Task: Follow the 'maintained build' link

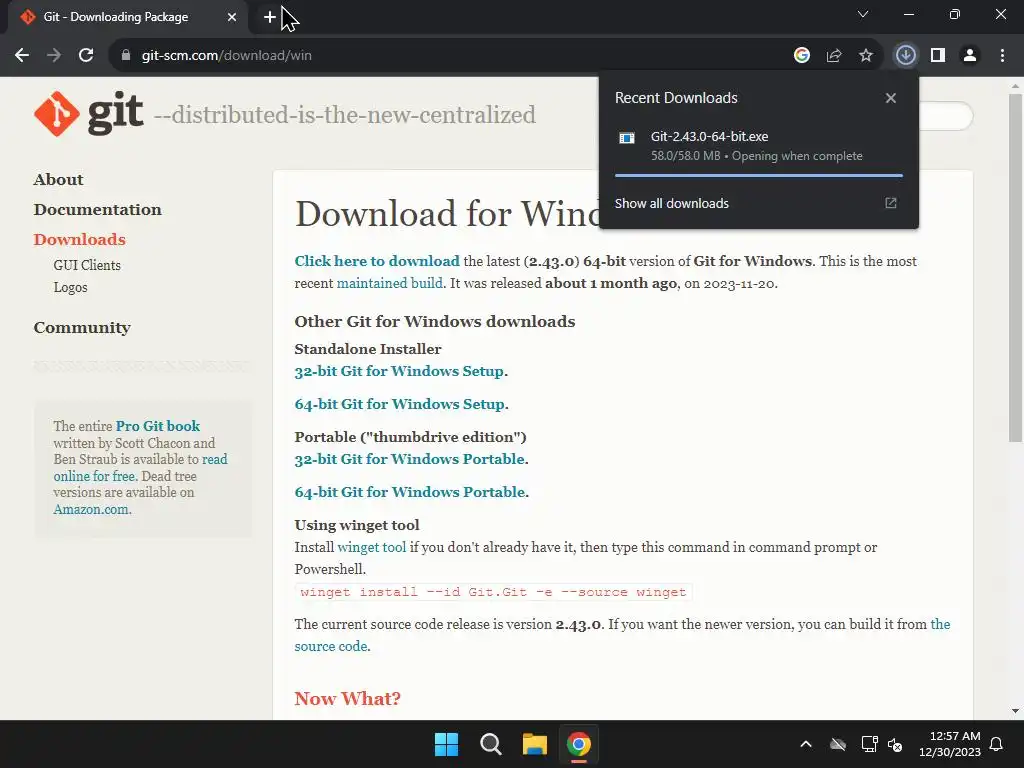Action: click(390, 283)
